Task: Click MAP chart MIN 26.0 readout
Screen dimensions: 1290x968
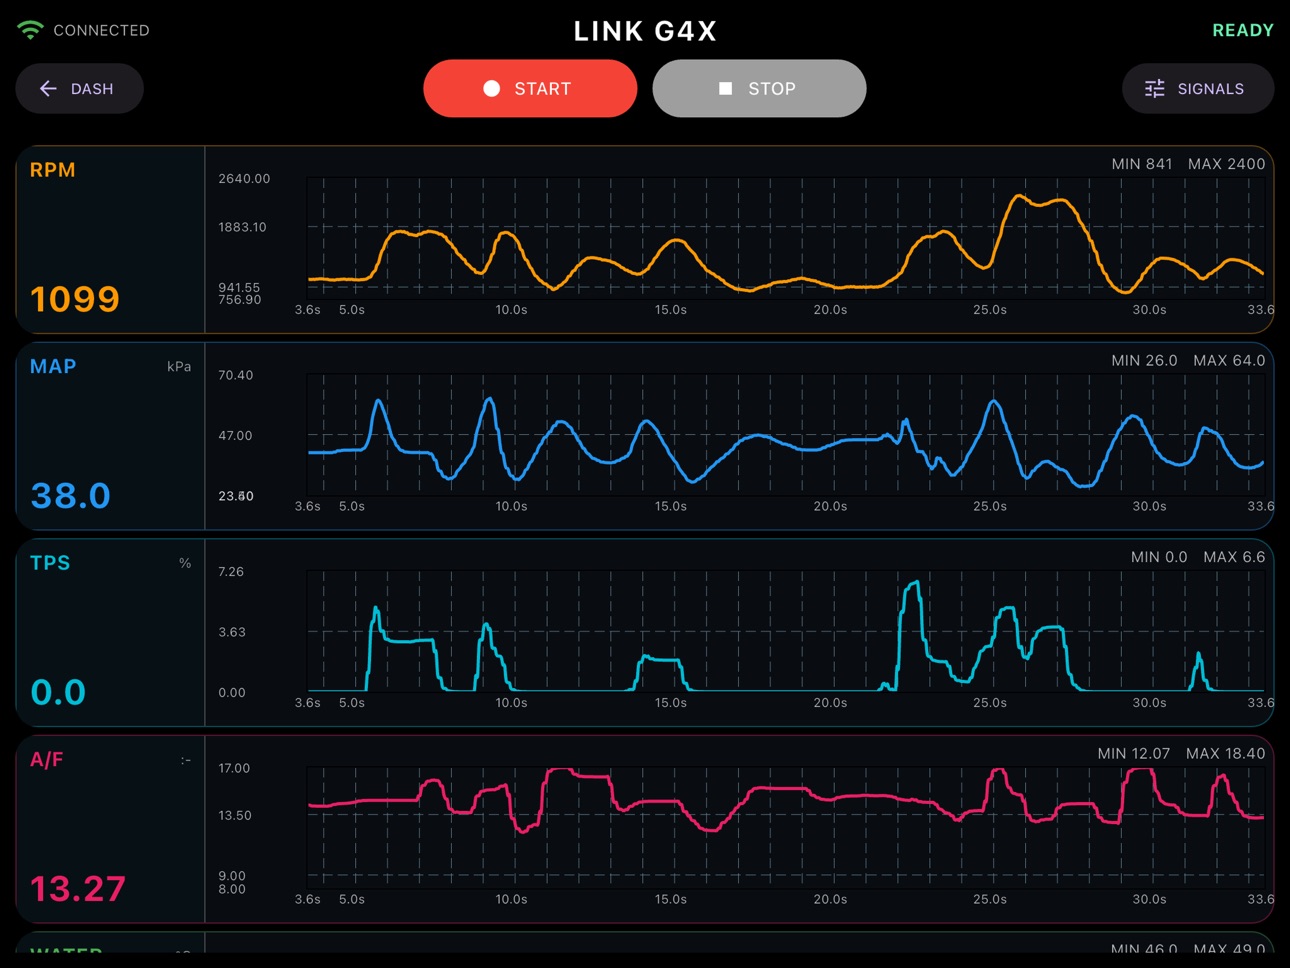Action: (1144, 360)
